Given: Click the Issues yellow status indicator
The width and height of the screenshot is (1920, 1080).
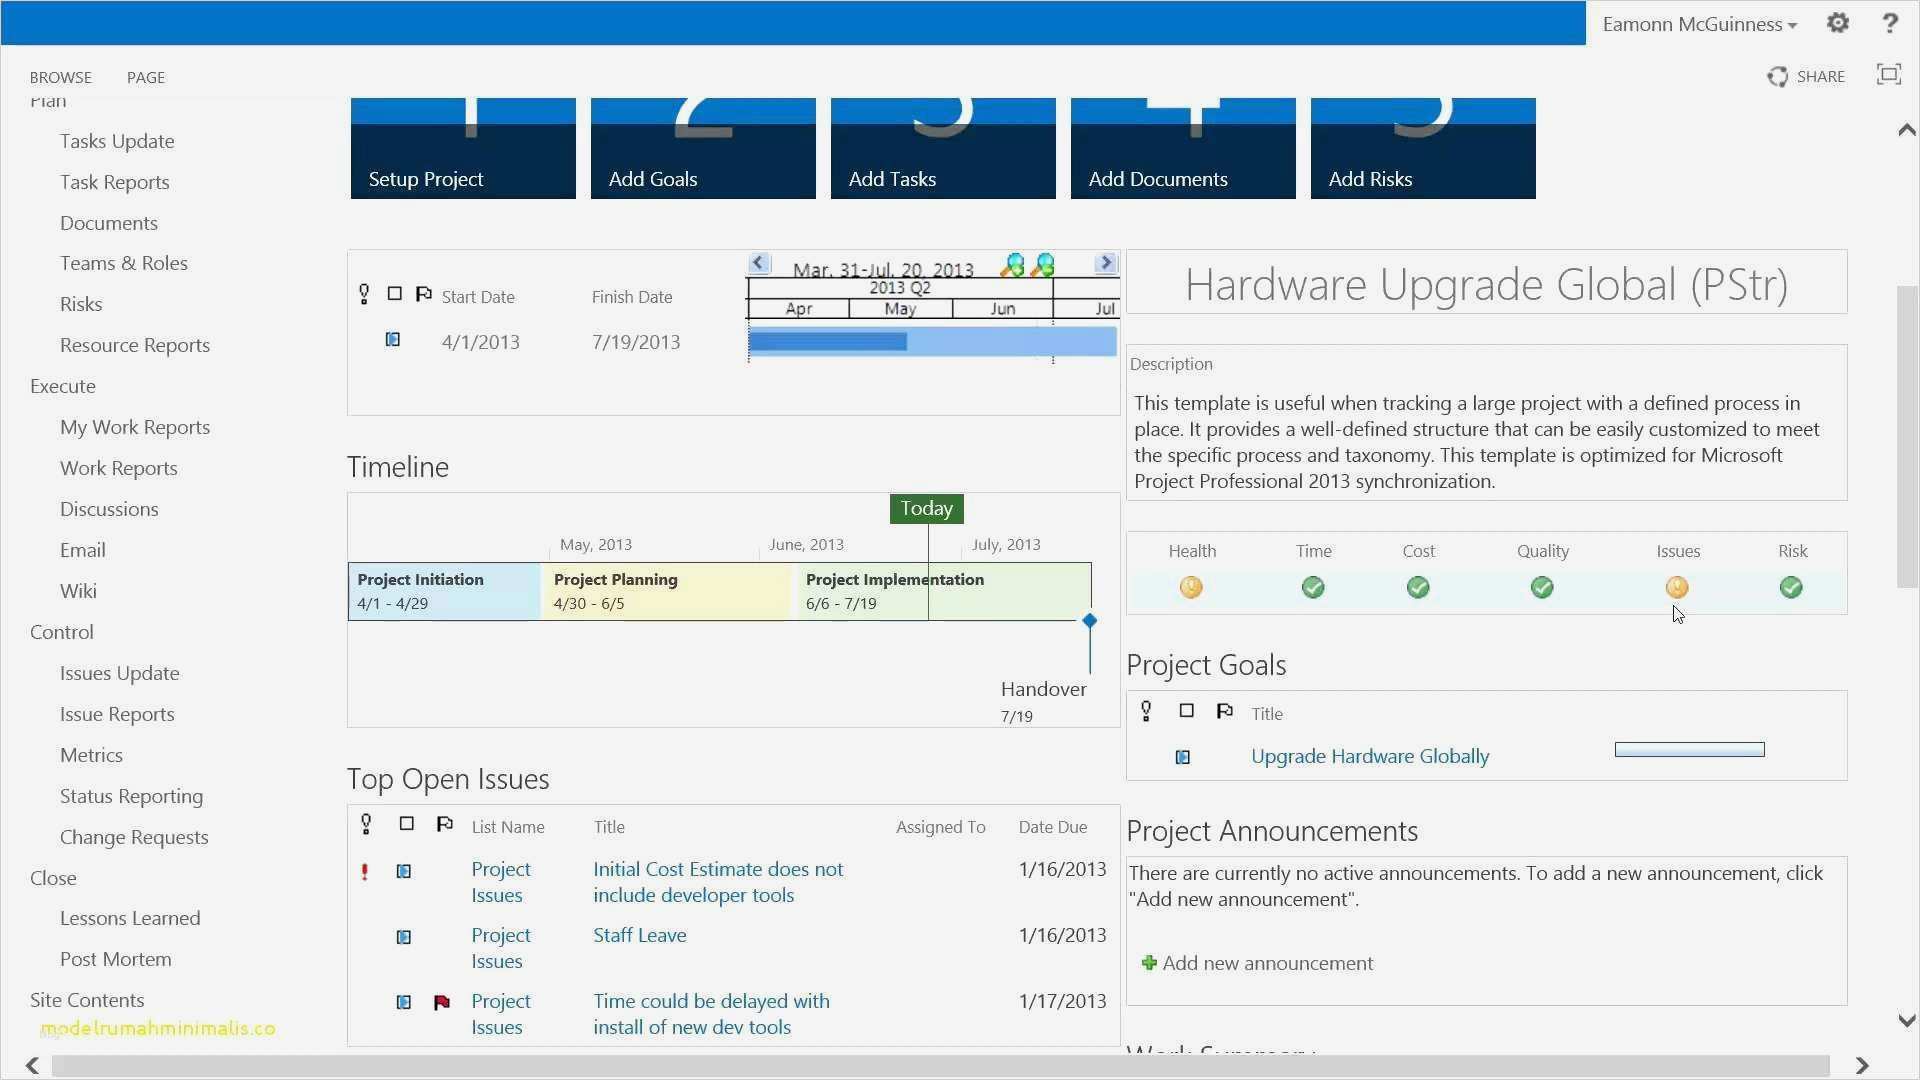Looking at the screenshot, I should coord(1677,588).
